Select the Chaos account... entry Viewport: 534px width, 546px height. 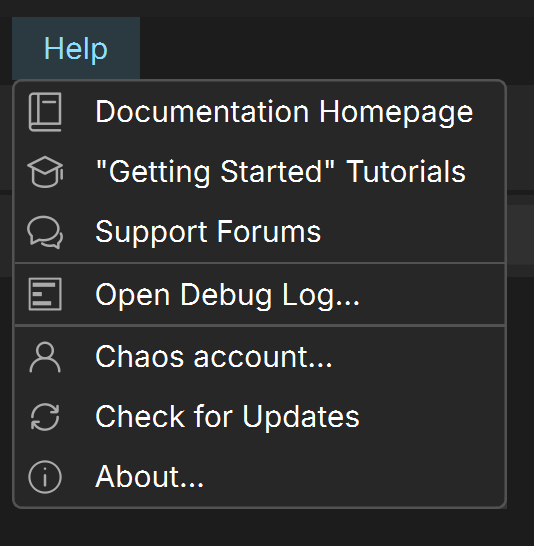click(x=260, y=357)
